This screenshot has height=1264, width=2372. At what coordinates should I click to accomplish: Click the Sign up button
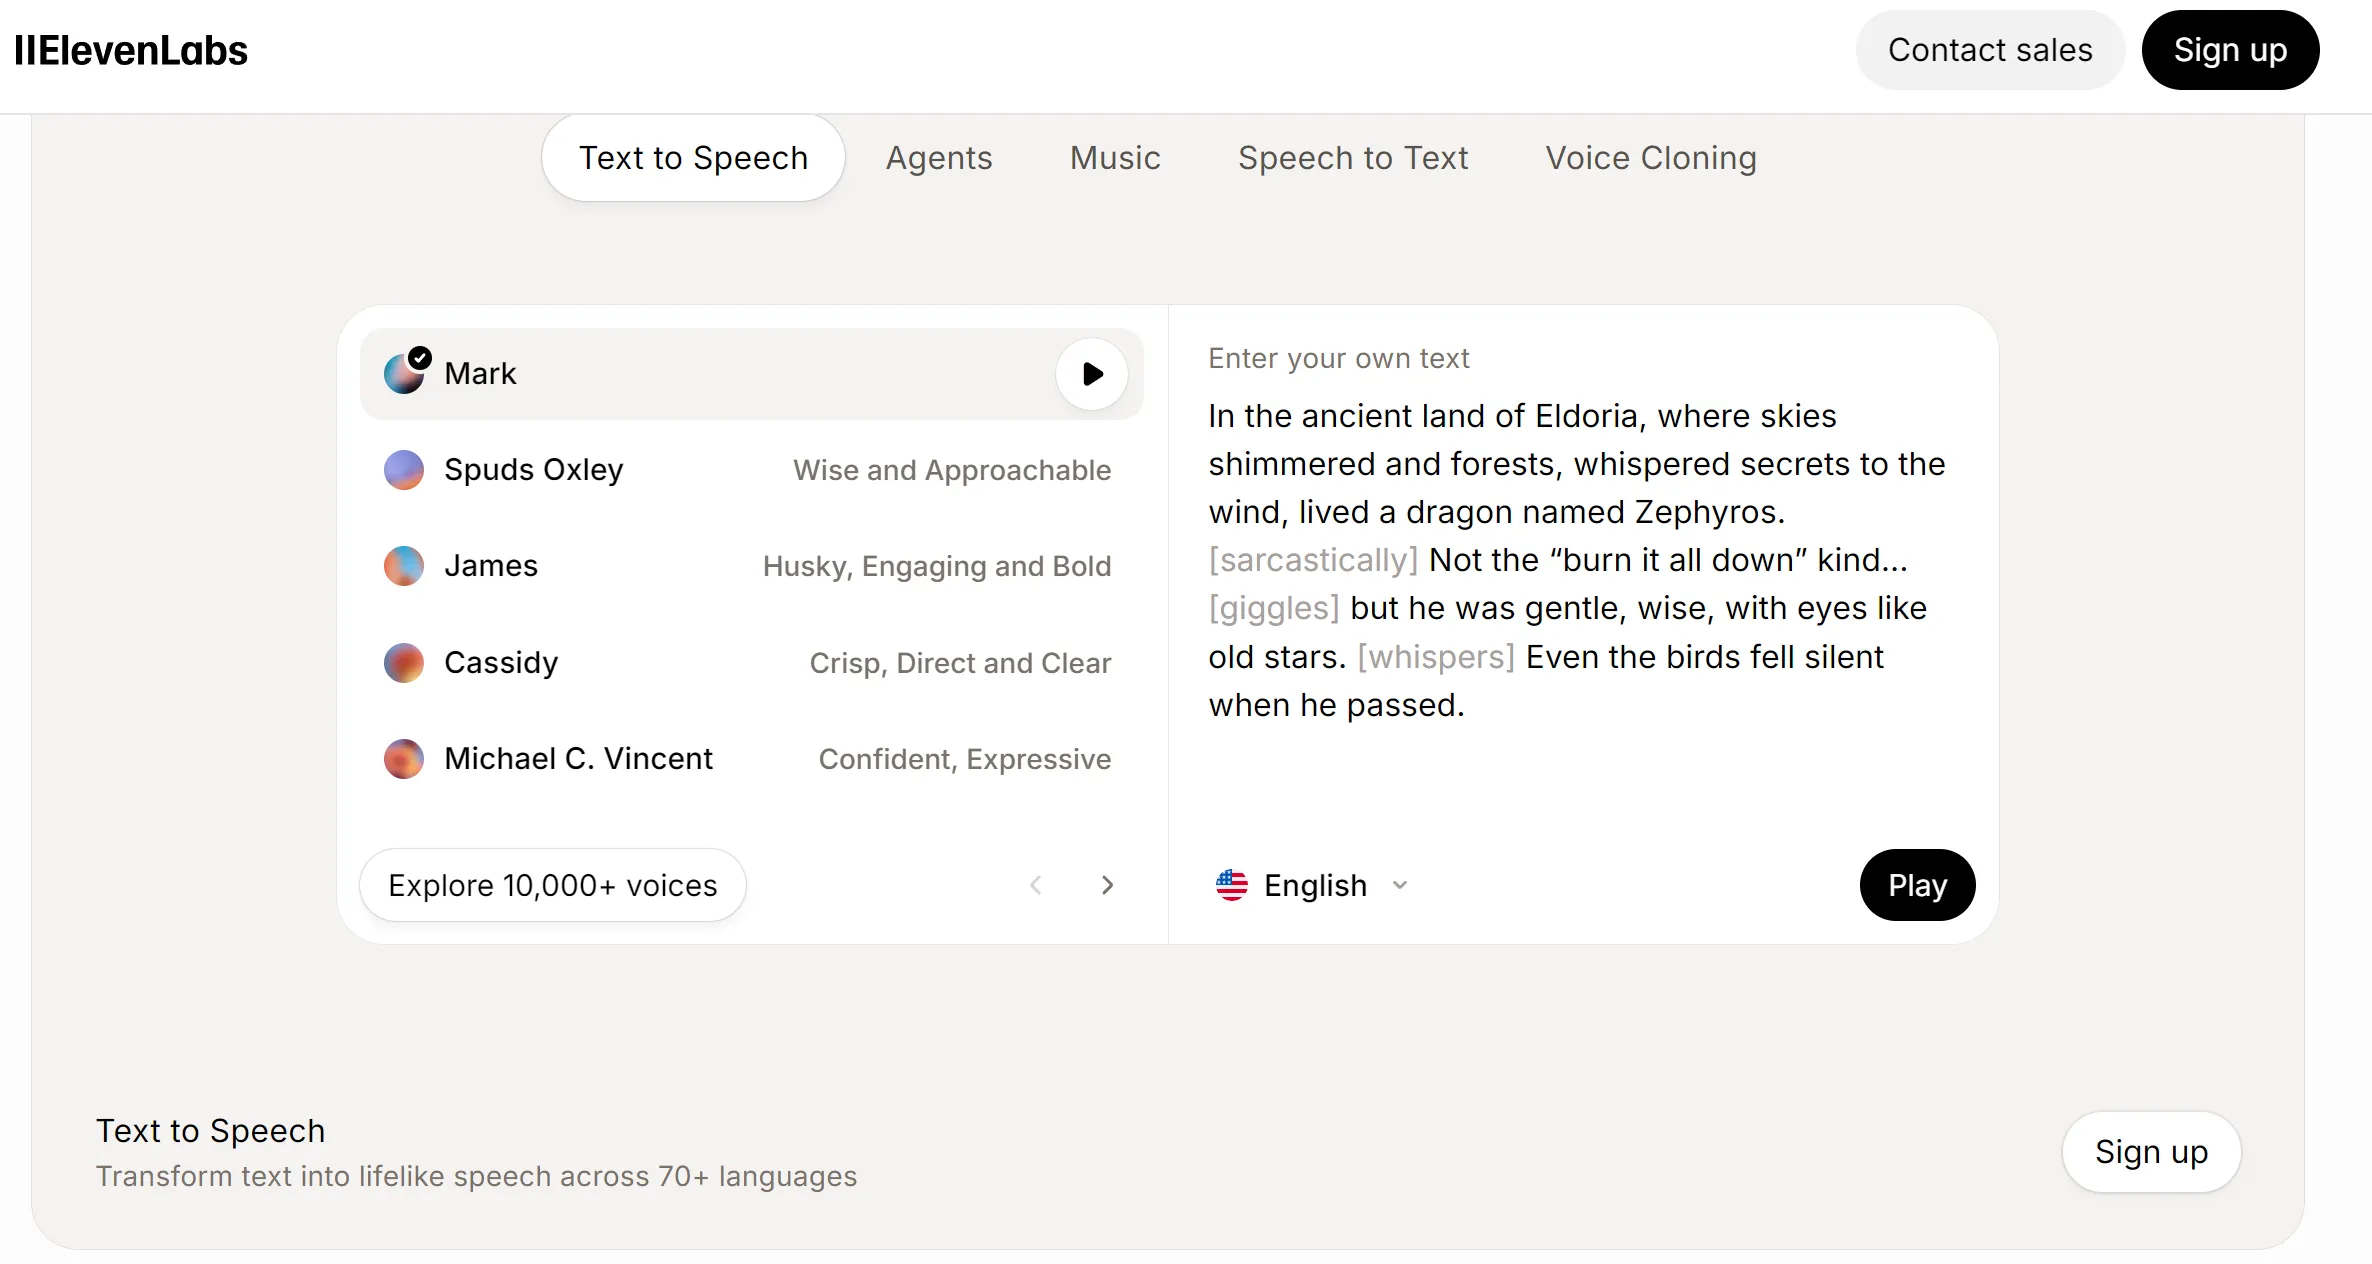2230,49
